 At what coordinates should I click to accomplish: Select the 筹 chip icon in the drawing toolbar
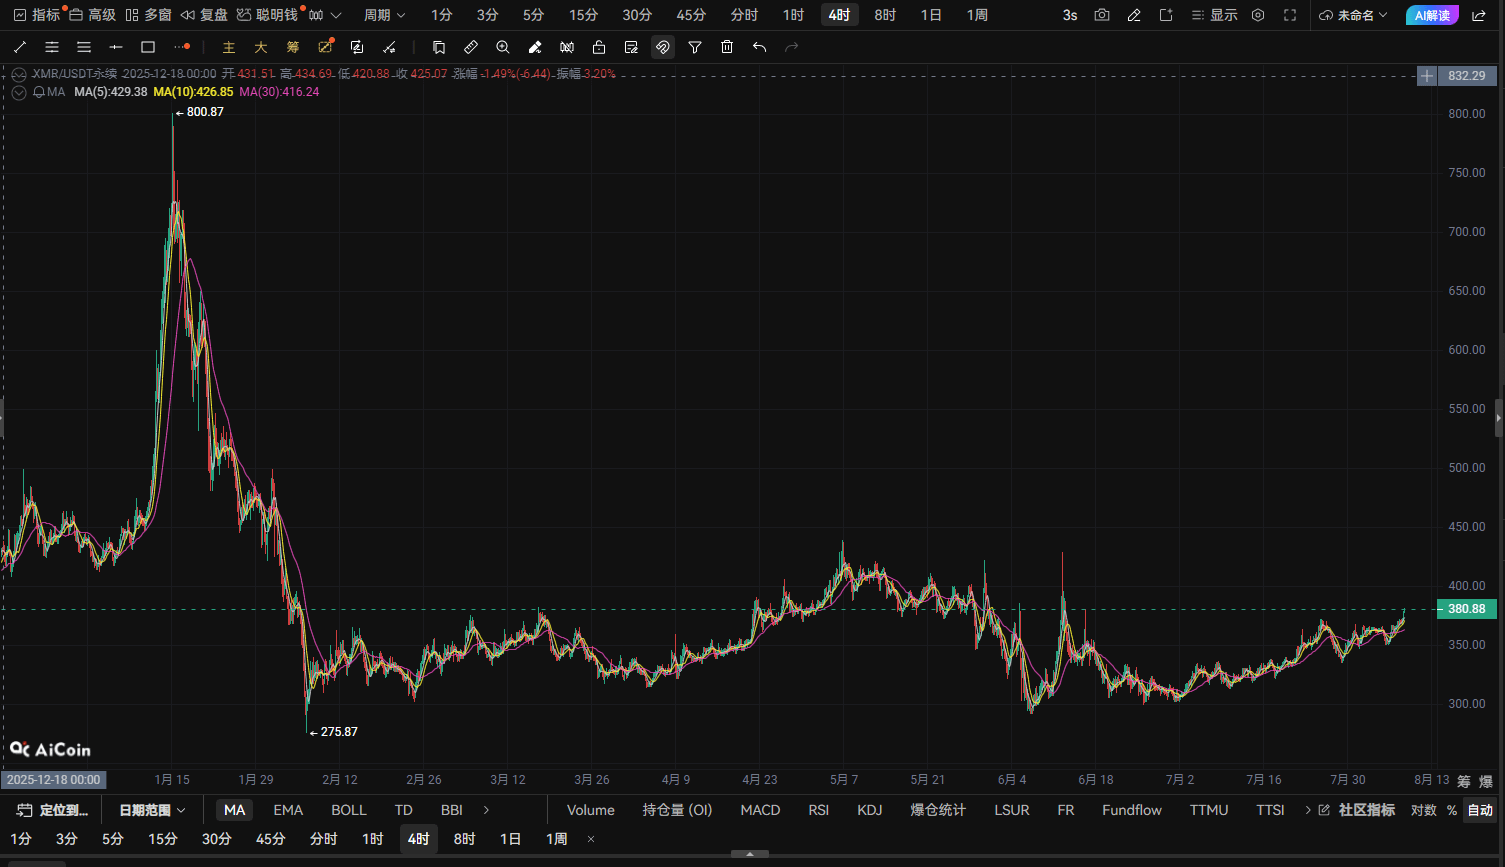293,47
